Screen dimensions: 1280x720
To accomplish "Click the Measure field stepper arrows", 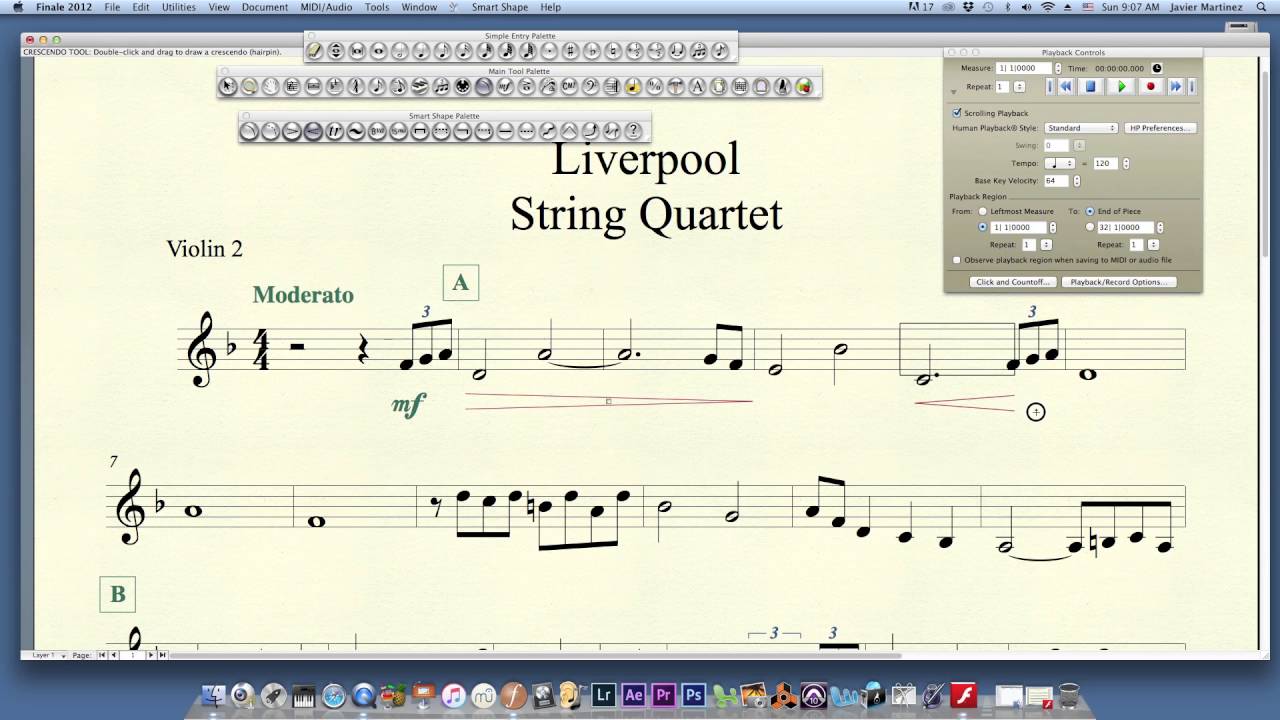I will (x=1058, y=68).
